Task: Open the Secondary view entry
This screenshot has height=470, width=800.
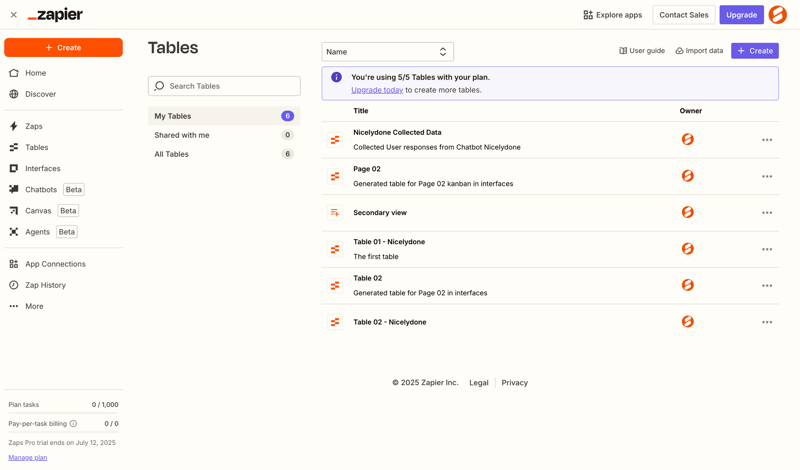Action: click(550, 213)
